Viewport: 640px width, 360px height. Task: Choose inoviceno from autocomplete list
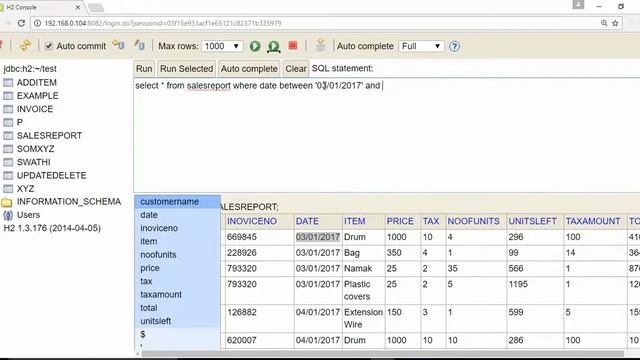177,228
